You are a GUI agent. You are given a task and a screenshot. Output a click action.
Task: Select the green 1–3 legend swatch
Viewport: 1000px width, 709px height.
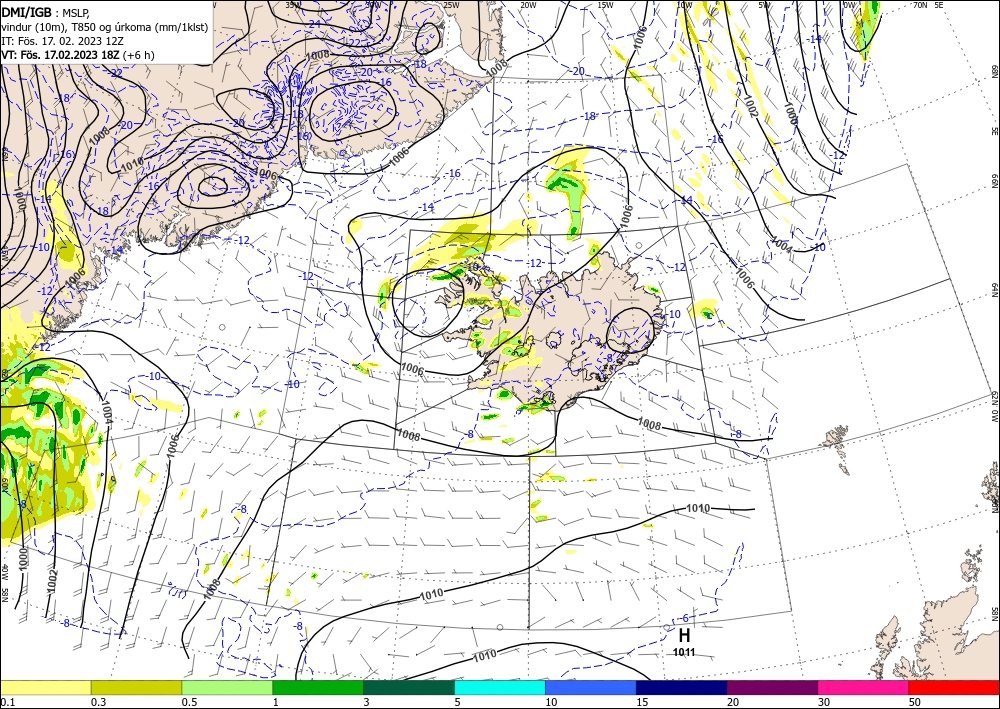pos(318,687)
